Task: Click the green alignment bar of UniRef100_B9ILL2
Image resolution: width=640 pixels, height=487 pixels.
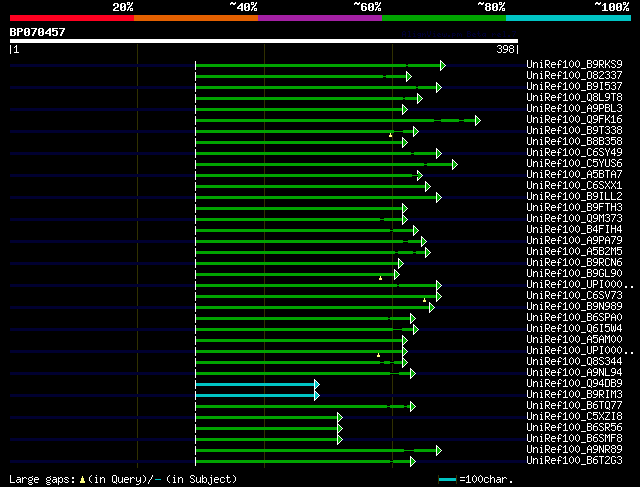Action: (x=316, y=198)
